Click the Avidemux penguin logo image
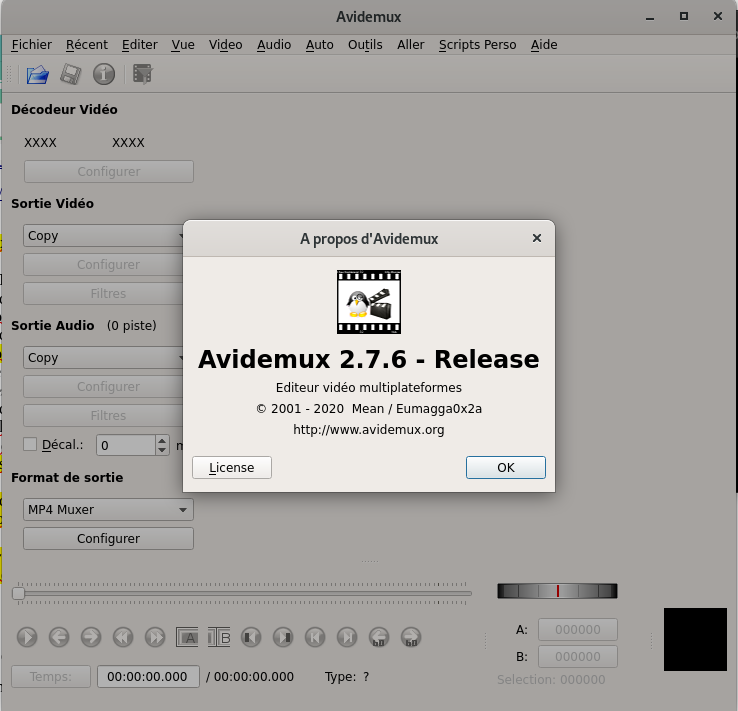Viewport: 738px width, 711px height. 369,302
